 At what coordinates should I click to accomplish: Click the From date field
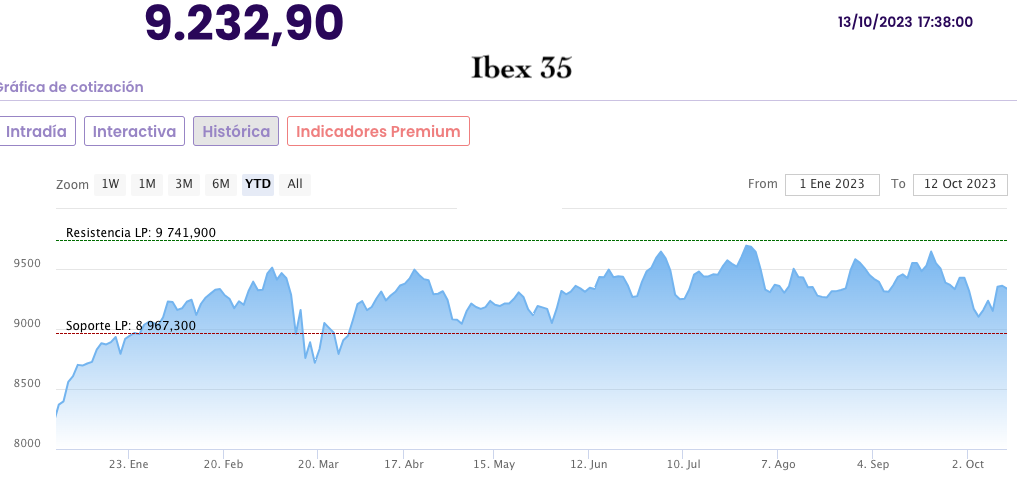(832, 184)
